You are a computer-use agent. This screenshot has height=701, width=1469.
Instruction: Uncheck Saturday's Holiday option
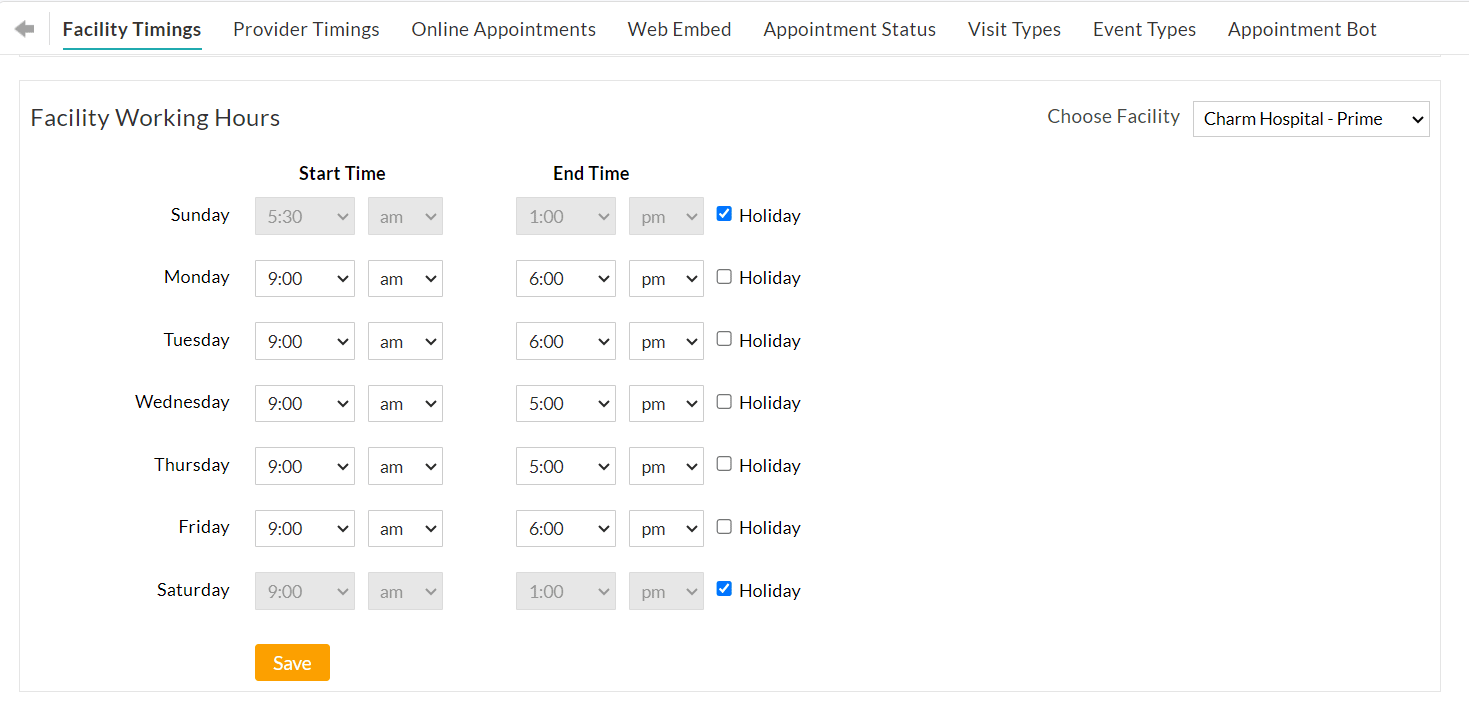click(724, 588)
